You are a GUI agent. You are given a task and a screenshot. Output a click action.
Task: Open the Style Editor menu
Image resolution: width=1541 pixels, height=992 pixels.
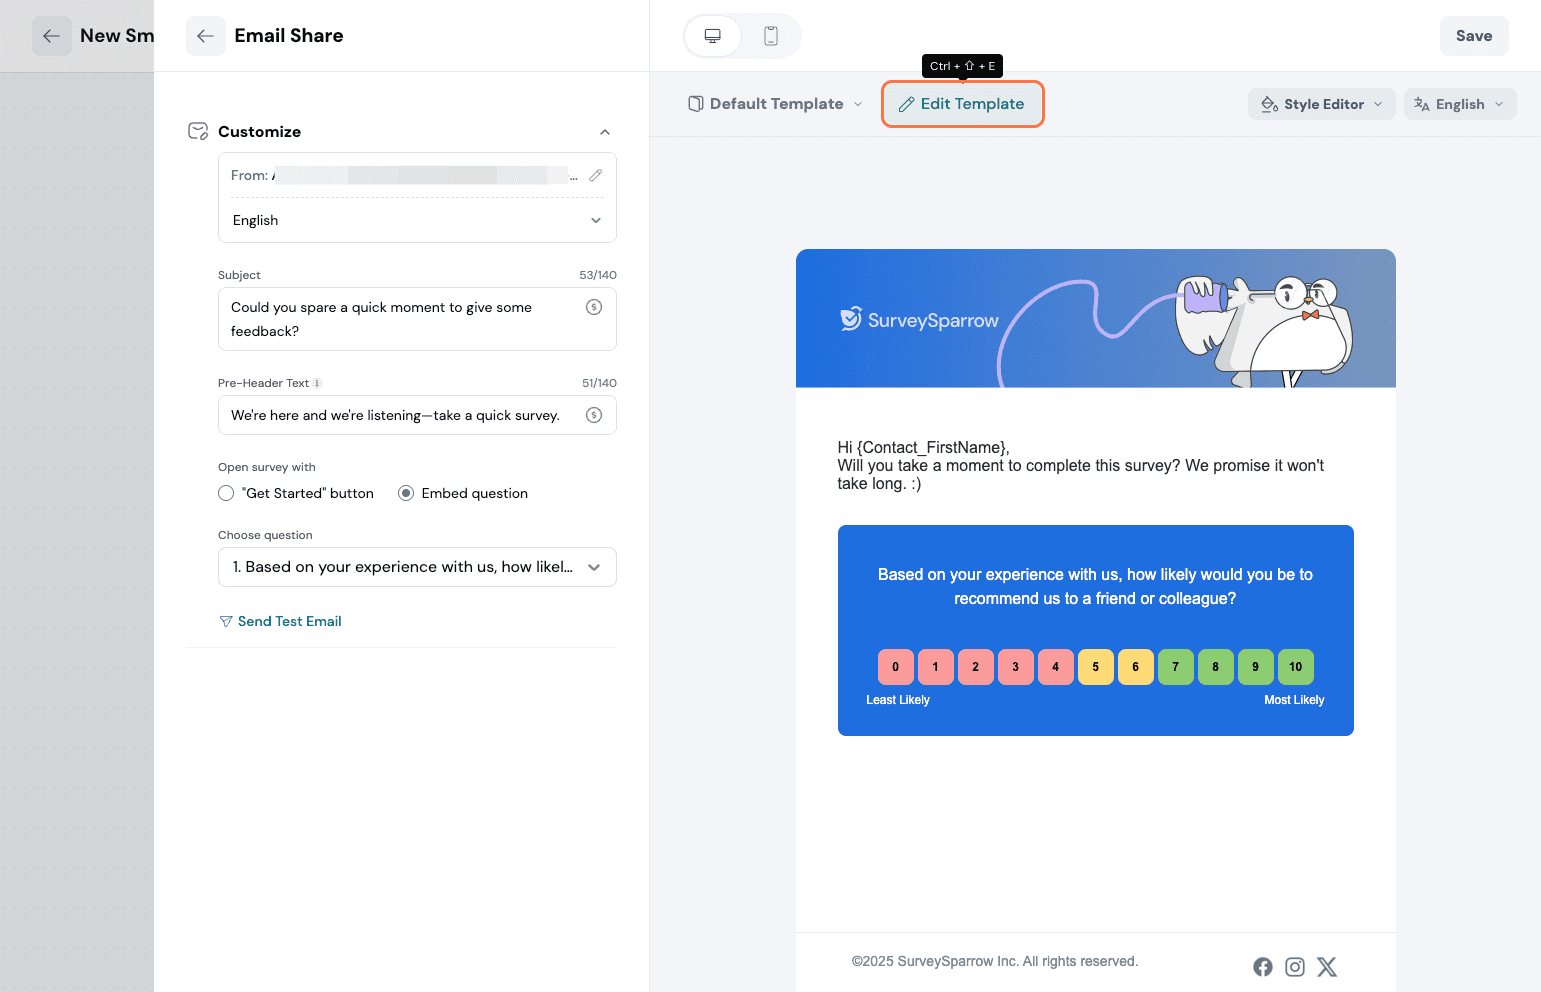click(x=1321, y=104)
